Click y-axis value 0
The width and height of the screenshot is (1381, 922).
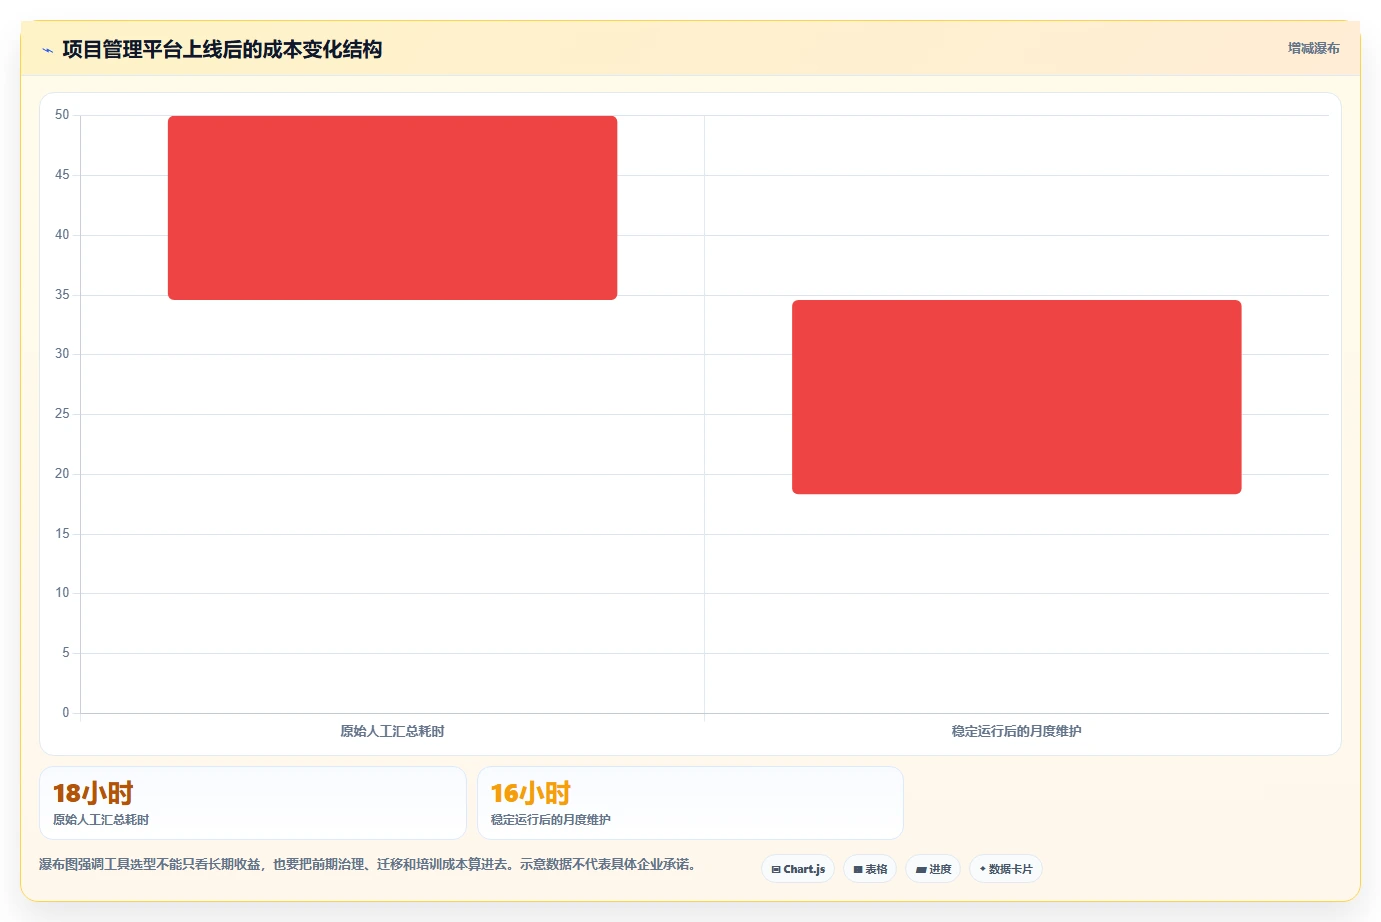(x=66, y=713)
